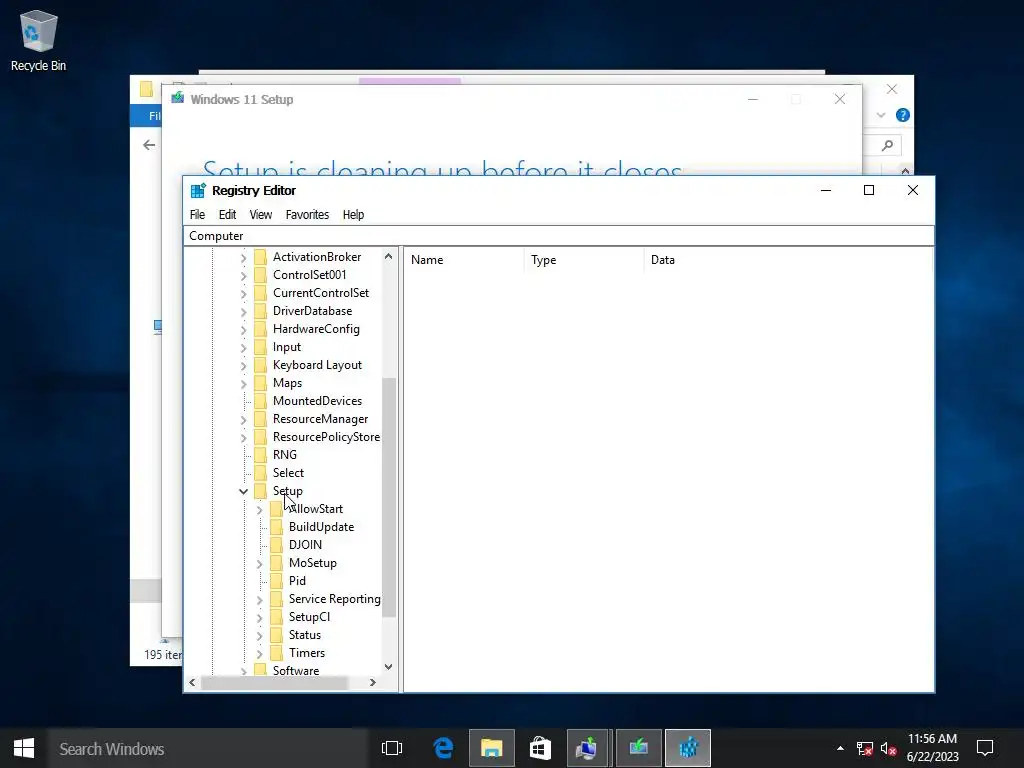Open the Action Center notifications icon

[985, 748]
